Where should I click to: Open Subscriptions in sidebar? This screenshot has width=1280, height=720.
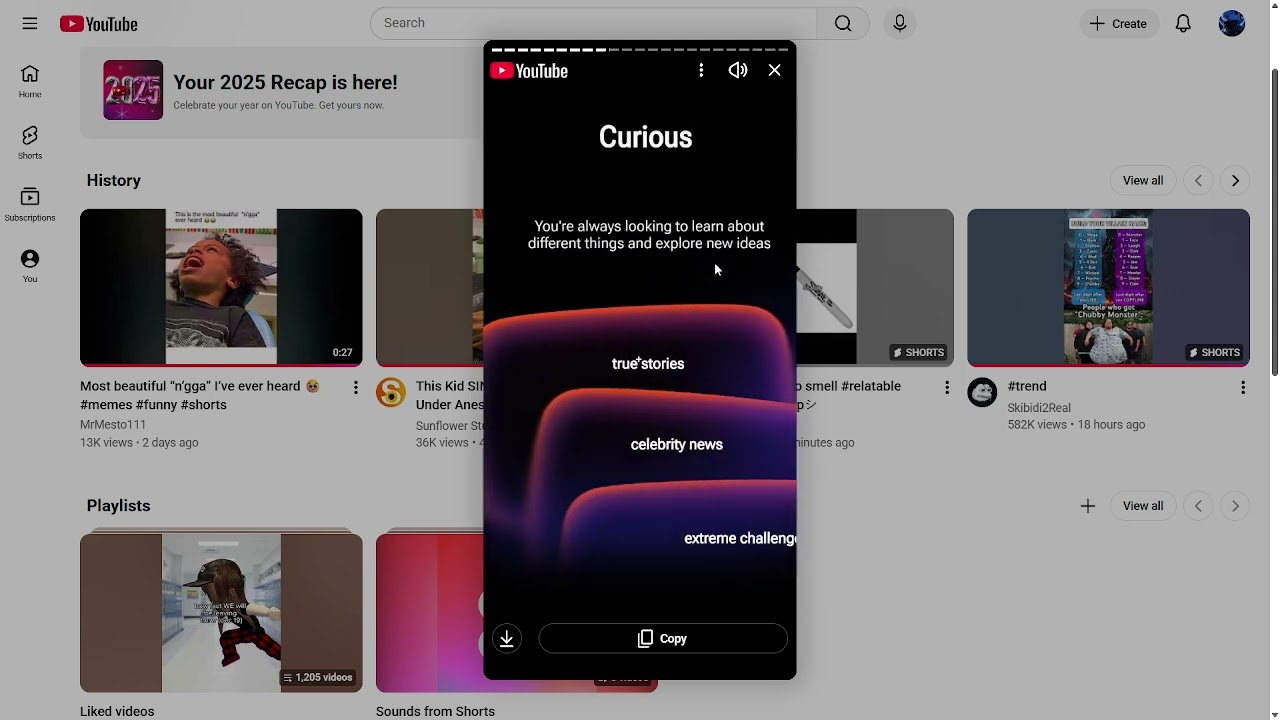click(30, 205)
